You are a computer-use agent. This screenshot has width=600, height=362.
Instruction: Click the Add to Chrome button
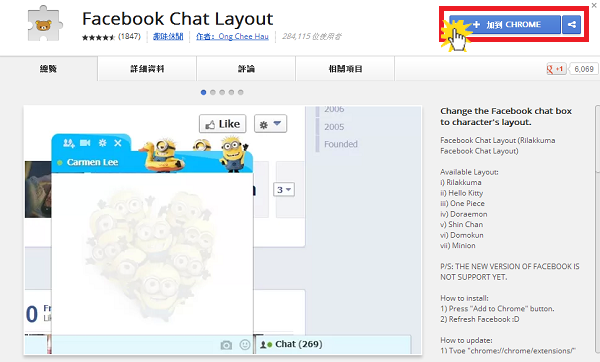pos(505,24)
